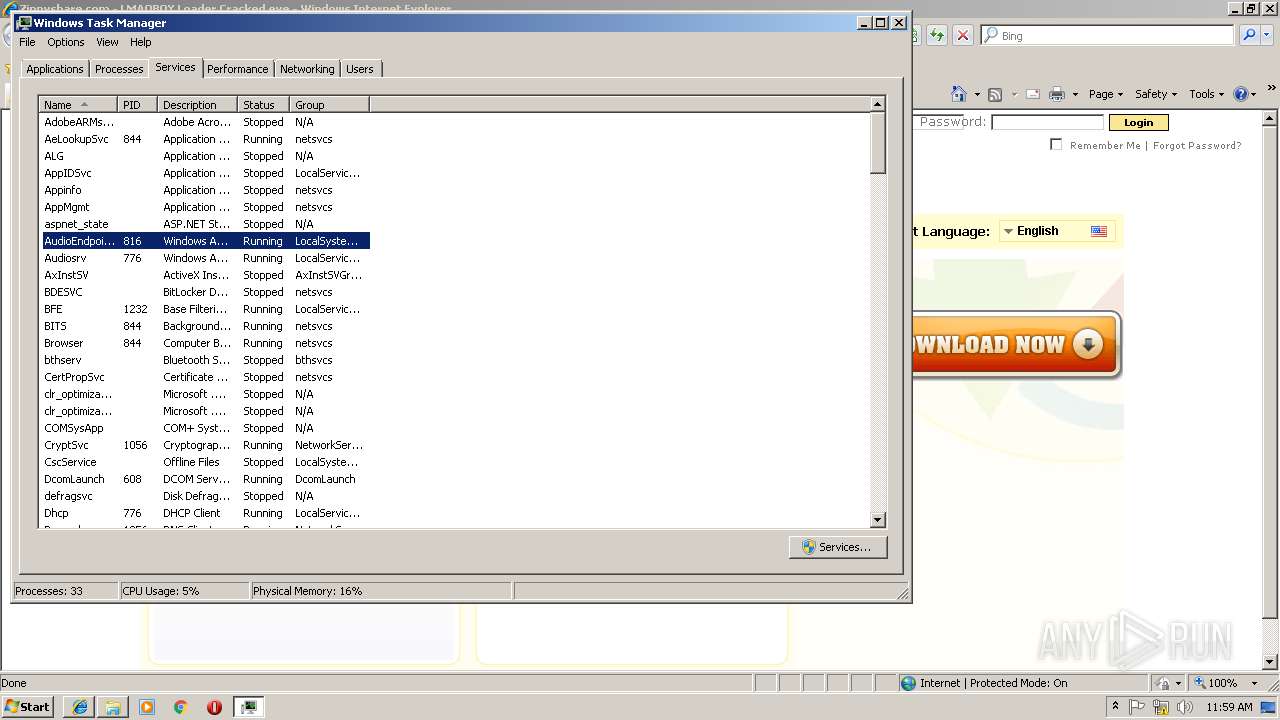
Task: Switch to the Applications tab
Action: (x=55, y=69)
